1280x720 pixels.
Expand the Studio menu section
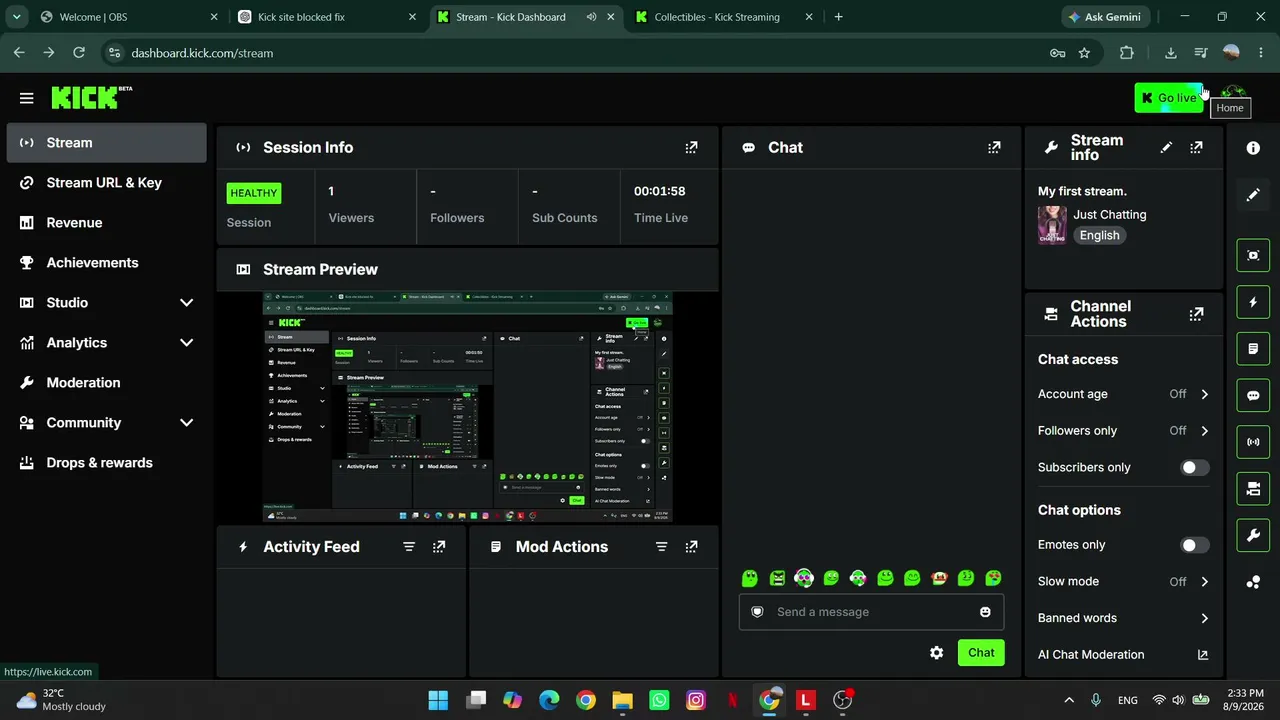107,303
